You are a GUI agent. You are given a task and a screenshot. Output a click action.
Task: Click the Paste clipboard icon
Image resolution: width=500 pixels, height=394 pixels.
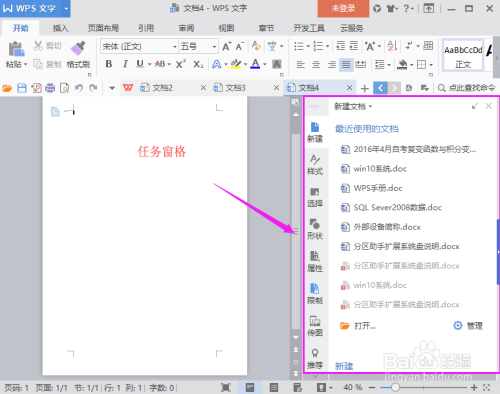[x=16, y=49]
